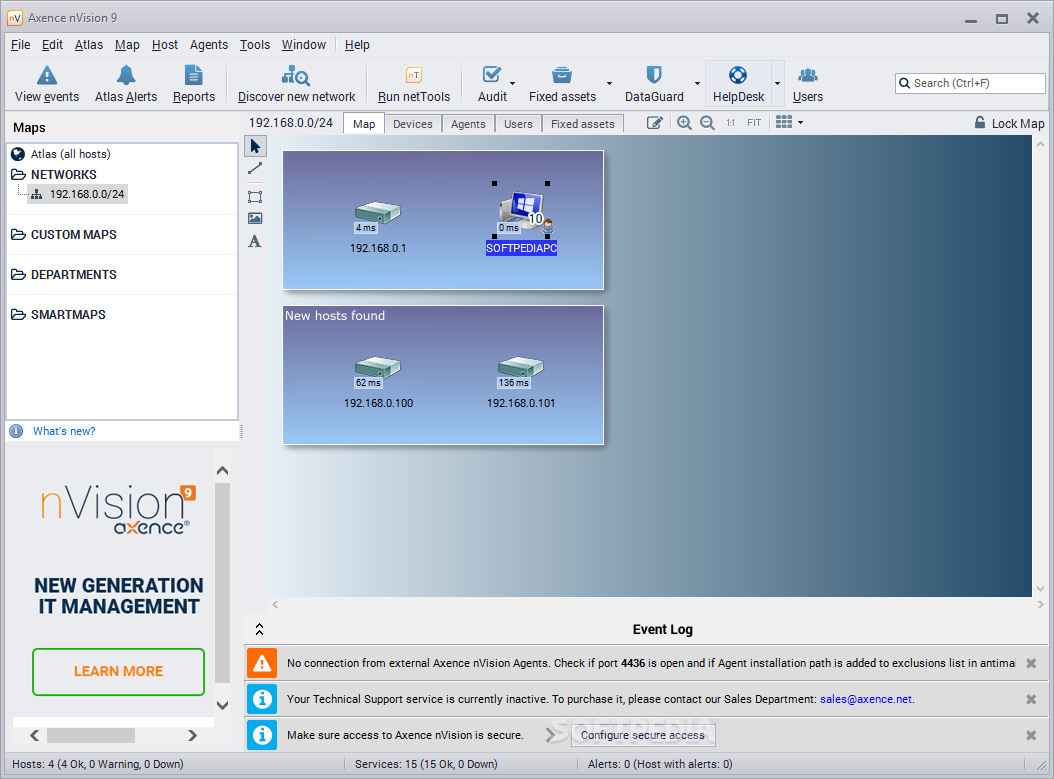Open Audit dropdown arrow

[x=513, y=84]
